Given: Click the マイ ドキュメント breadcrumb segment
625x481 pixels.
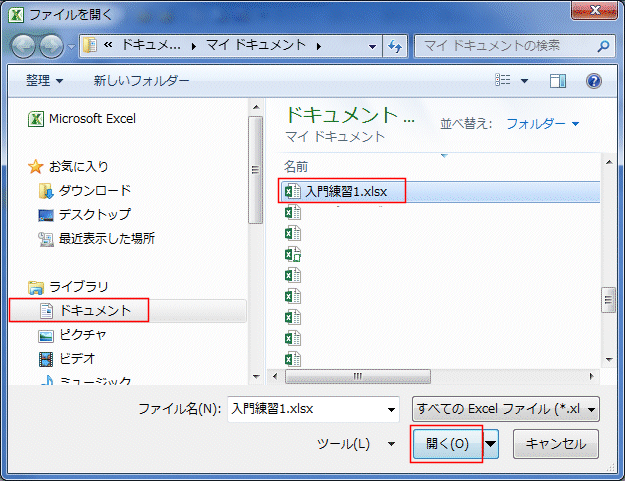Looking at the screenshot, I should pos(256,45).
